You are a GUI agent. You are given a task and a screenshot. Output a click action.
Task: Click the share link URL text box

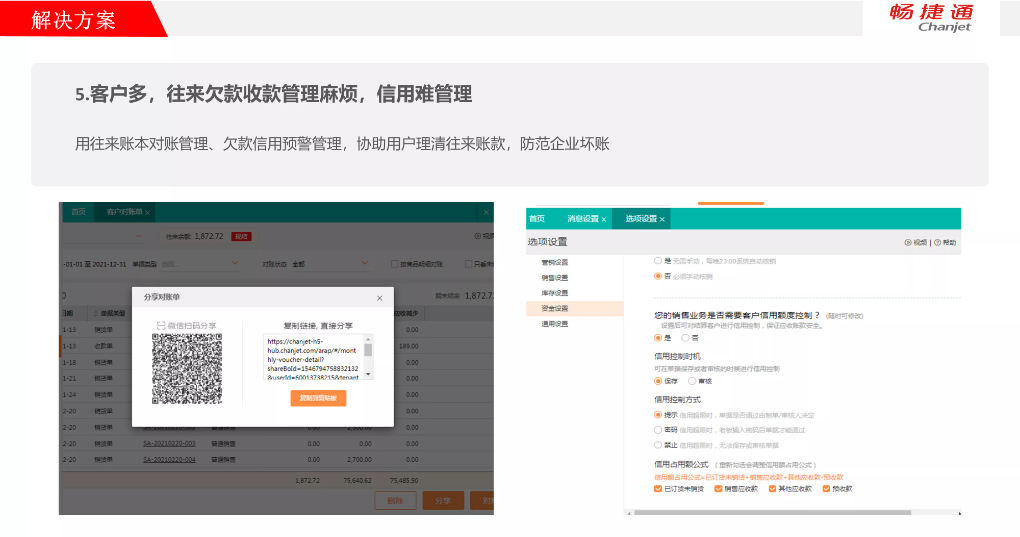pyautogui.click(x=318, y=357)
